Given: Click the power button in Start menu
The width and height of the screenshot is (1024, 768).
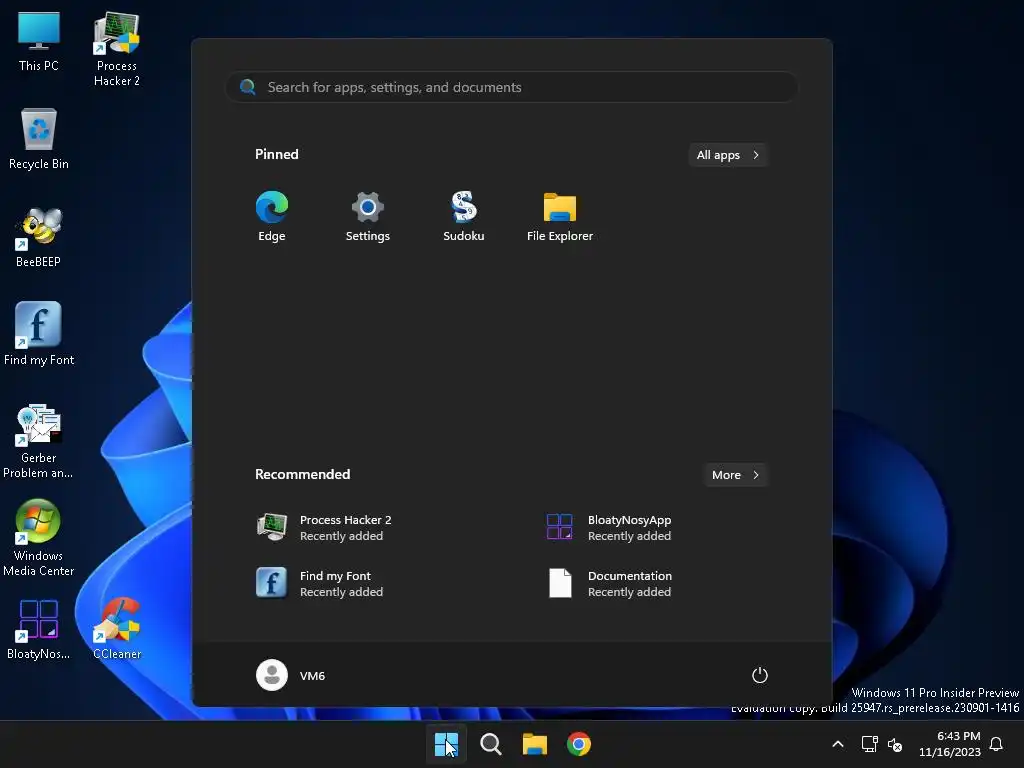Looking at the screenshot, I should tap(760, 675).
